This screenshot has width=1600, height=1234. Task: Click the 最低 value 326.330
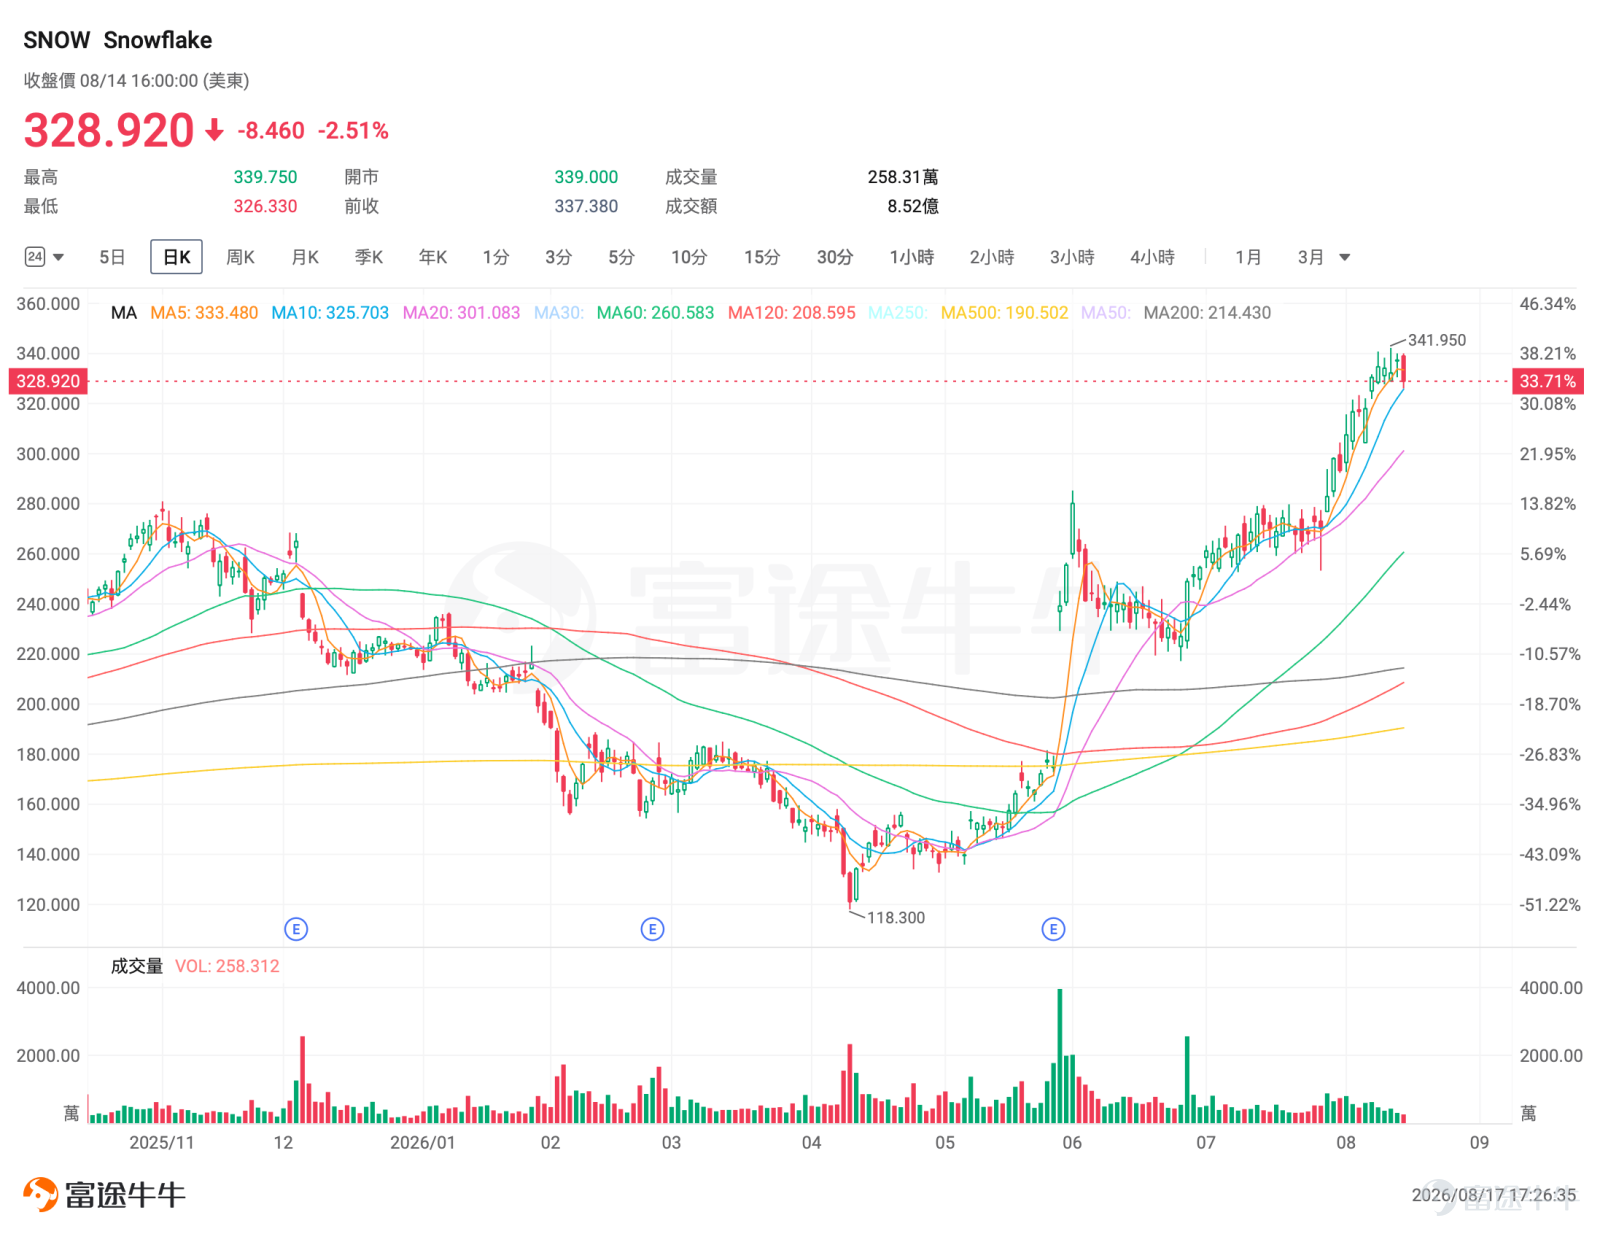[x=265, y=206]
